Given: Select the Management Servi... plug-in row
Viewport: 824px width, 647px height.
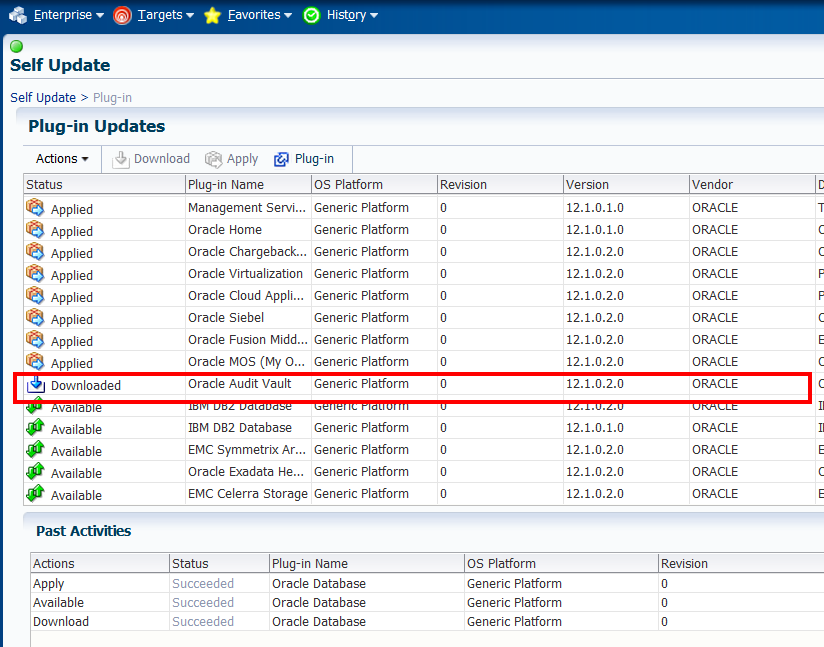Looking at the screenshot, I should click(x=424, y=208).
